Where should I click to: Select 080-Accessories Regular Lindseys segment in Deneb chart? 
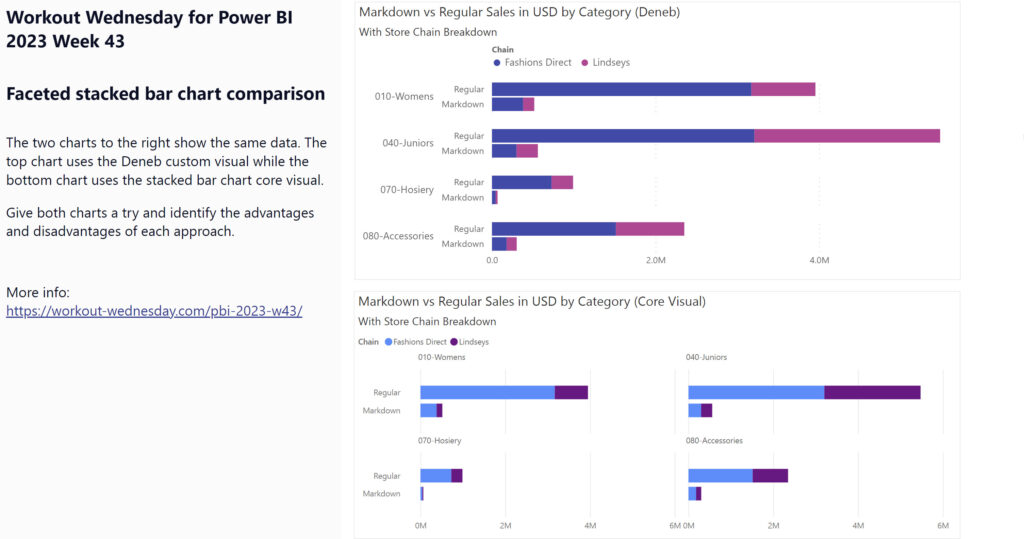649,229
